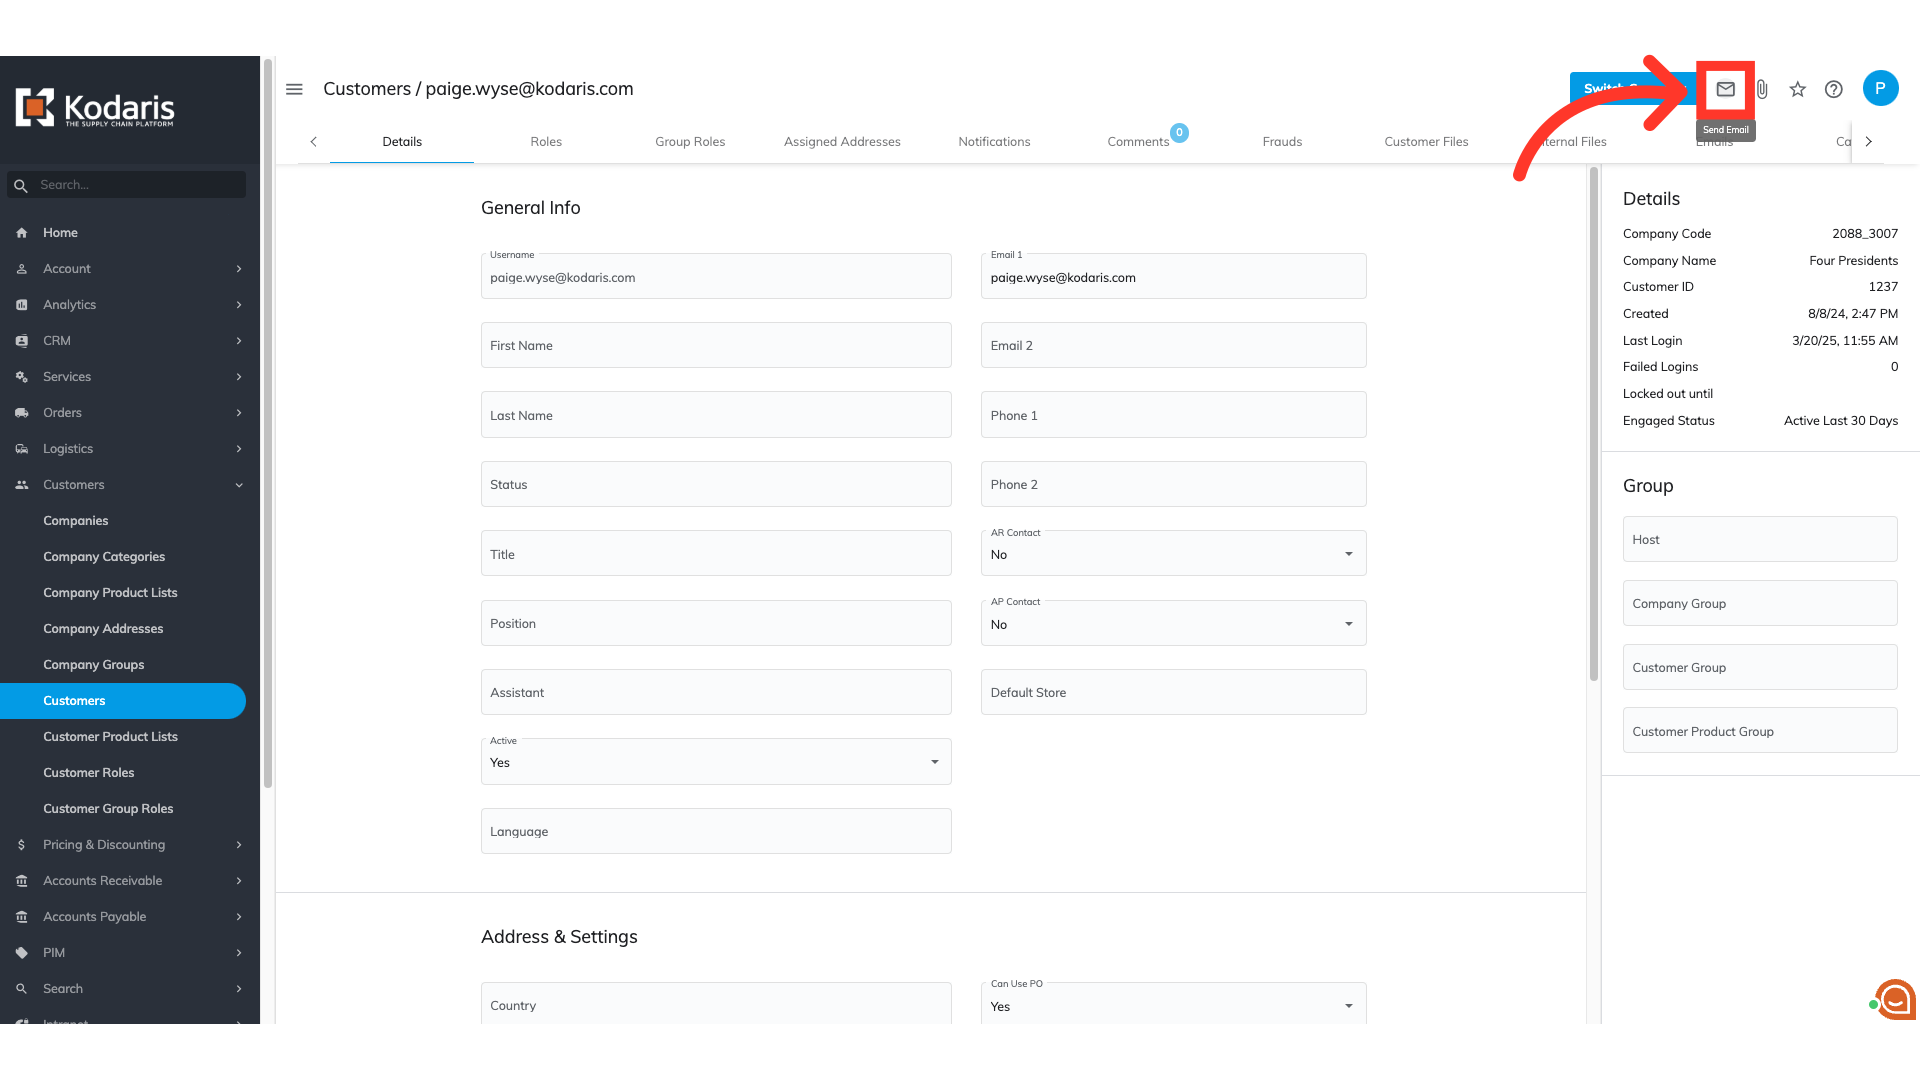Open Company Product Lists in sidebar
Viewport: 1920px width, 1080px height.
[x=110, y=593]
